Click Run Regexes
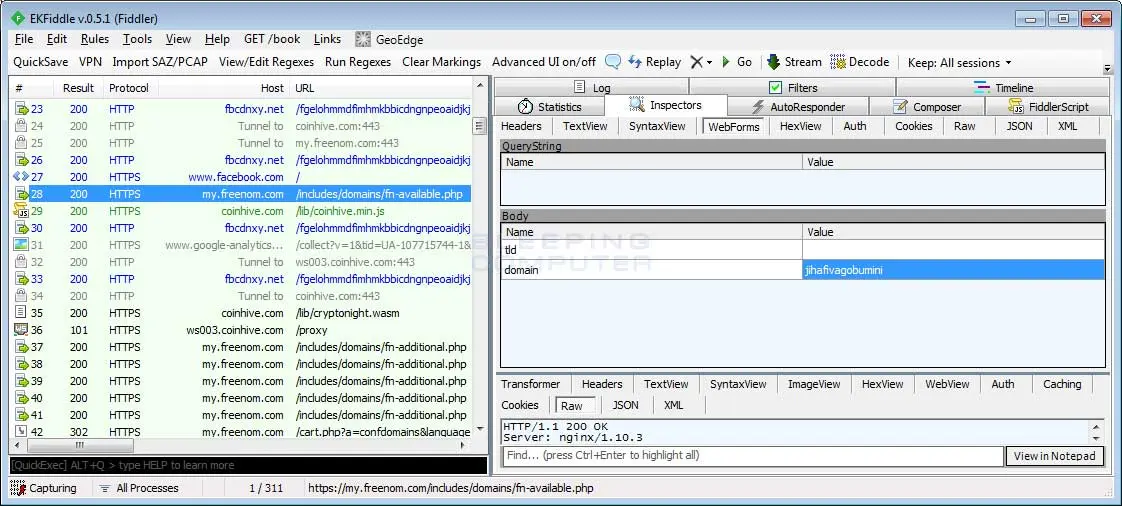 [358, 62]
